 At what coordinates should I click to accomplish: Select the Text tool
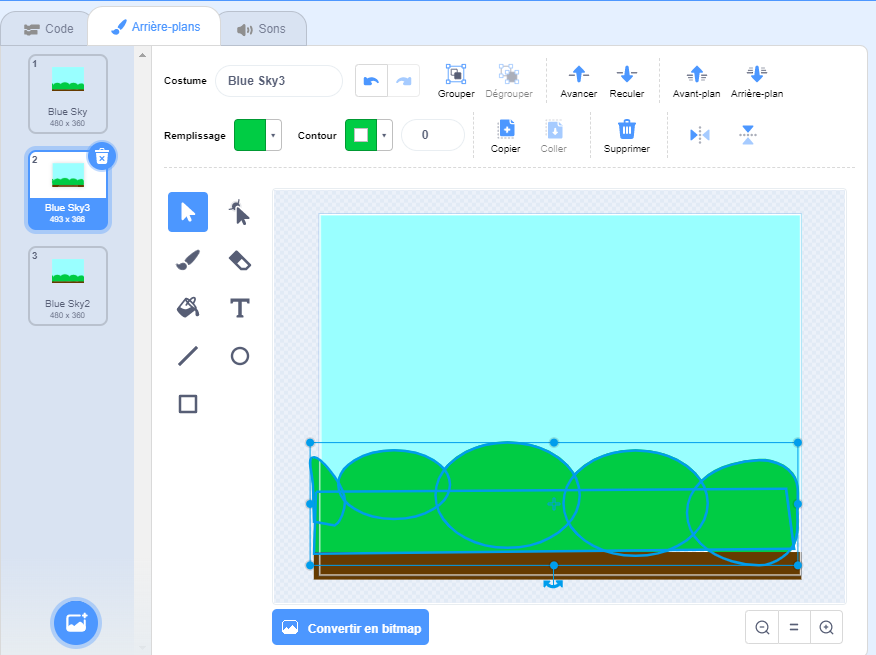(x=239, y=308)
